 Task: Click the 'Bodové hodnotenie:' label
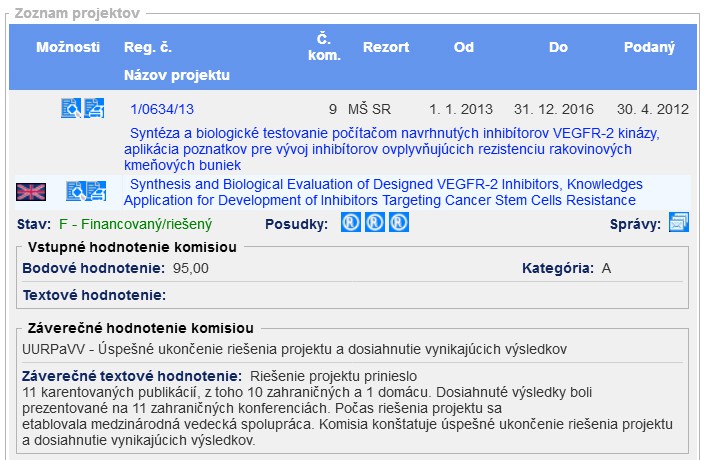coord(94,268)
